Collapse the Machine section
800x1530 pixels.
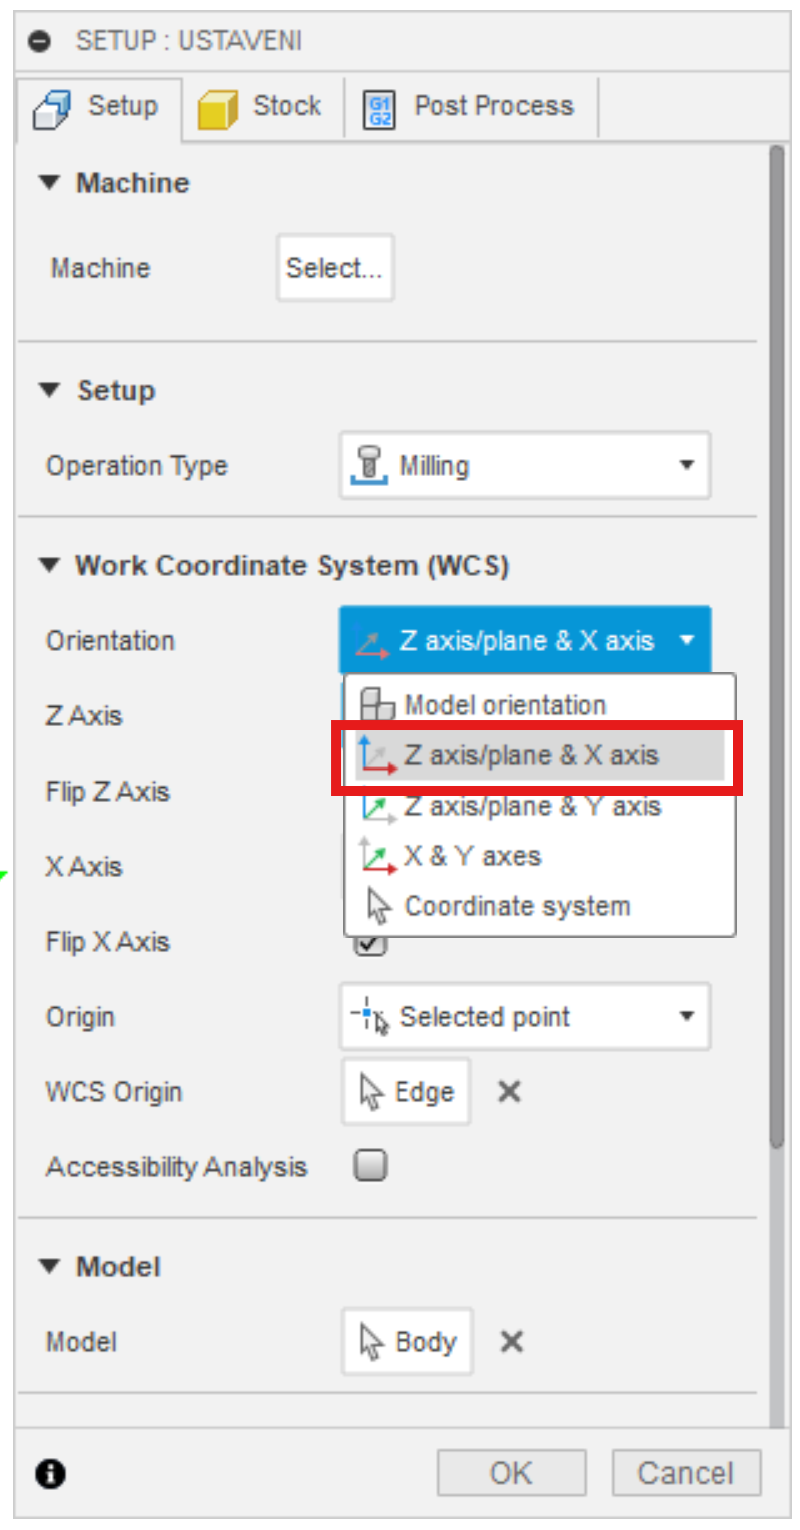[x=49, y=183]
